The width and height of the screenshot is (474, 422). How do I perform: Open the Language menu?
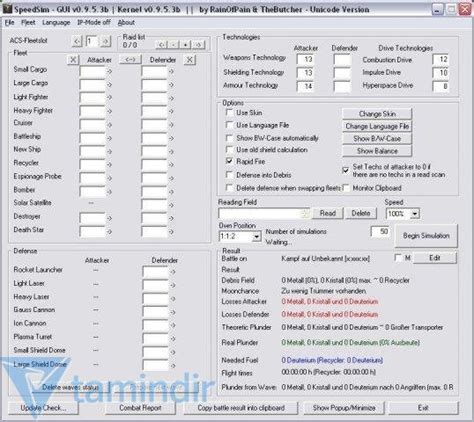[56, 23]
